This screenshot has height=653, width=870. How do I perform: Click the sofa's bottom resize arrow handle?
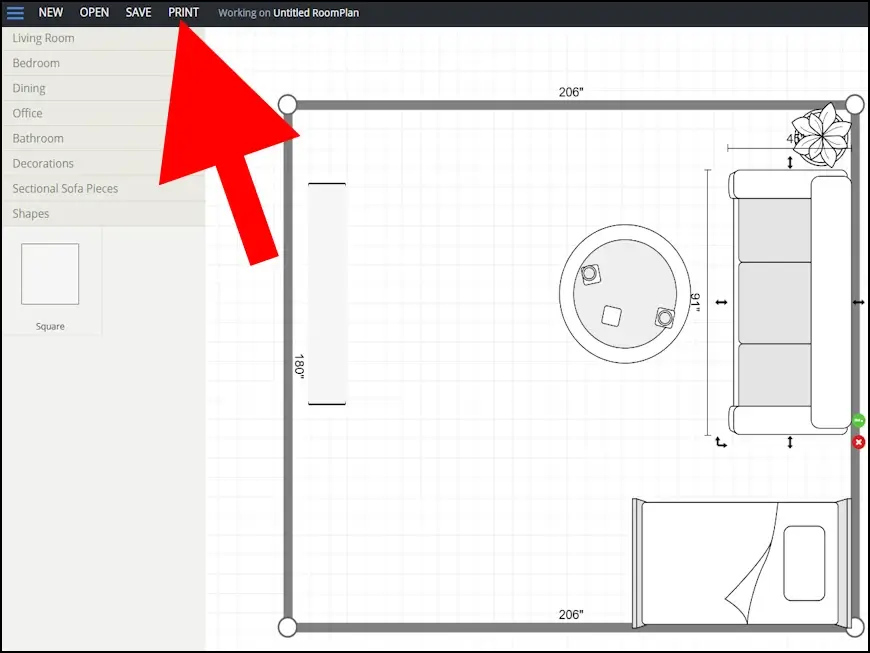[791, 442]
